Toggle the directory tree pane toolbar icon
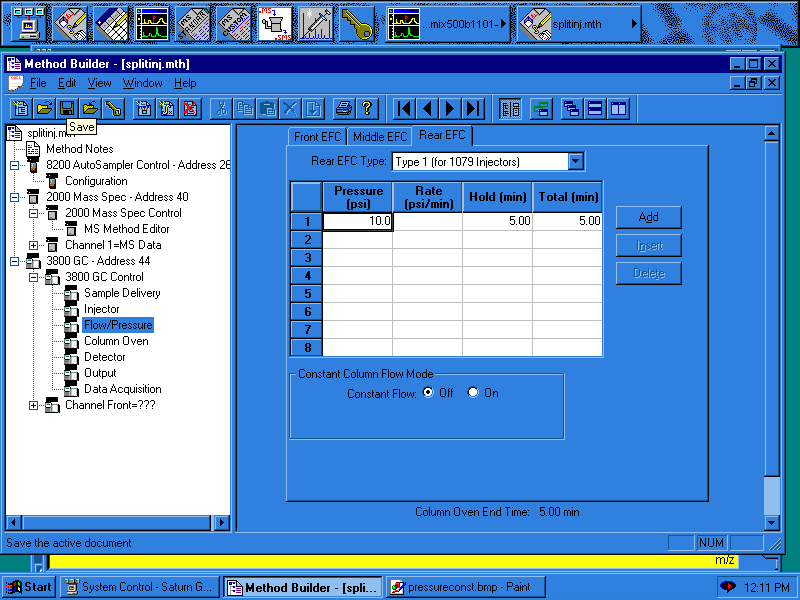The height and width of the screenshot is (600, 800). click(510, 109)
